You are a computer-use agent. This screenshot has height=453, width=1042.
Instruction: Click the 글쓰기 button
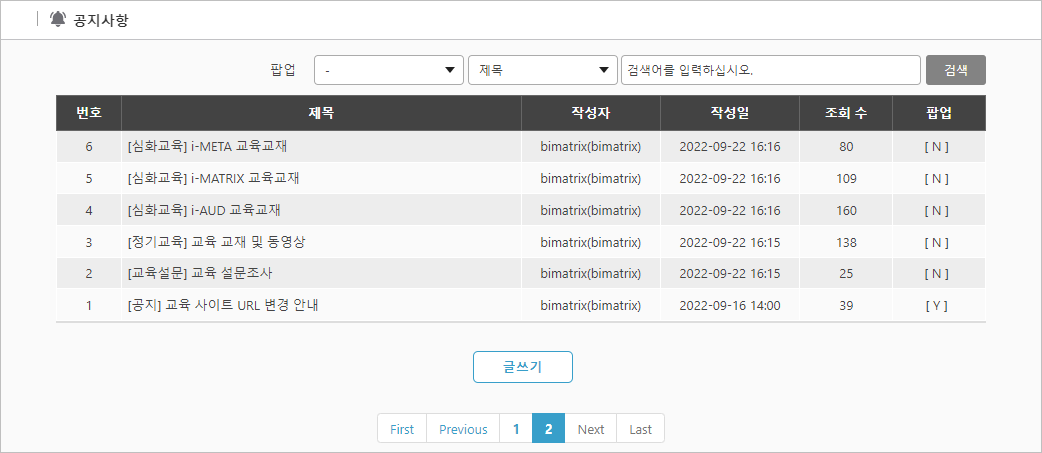pos(522,367)
